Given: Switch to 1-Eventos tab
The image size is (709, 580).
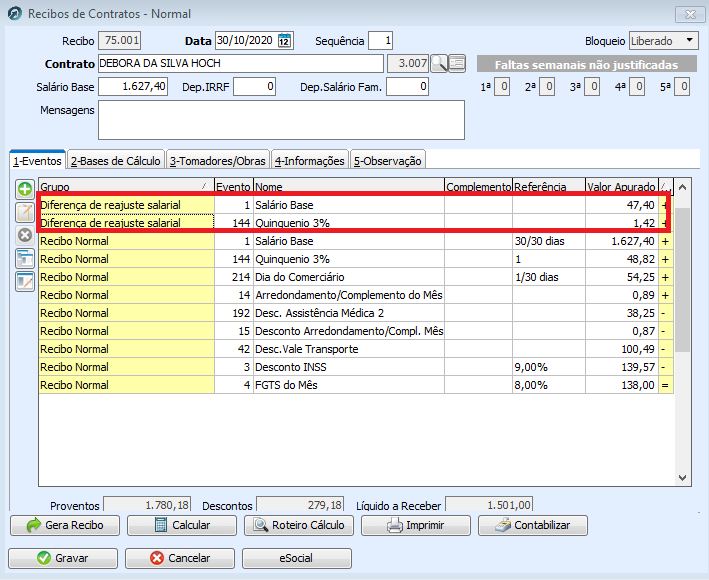Looking at the screenshot, I should tap(38, 161).
